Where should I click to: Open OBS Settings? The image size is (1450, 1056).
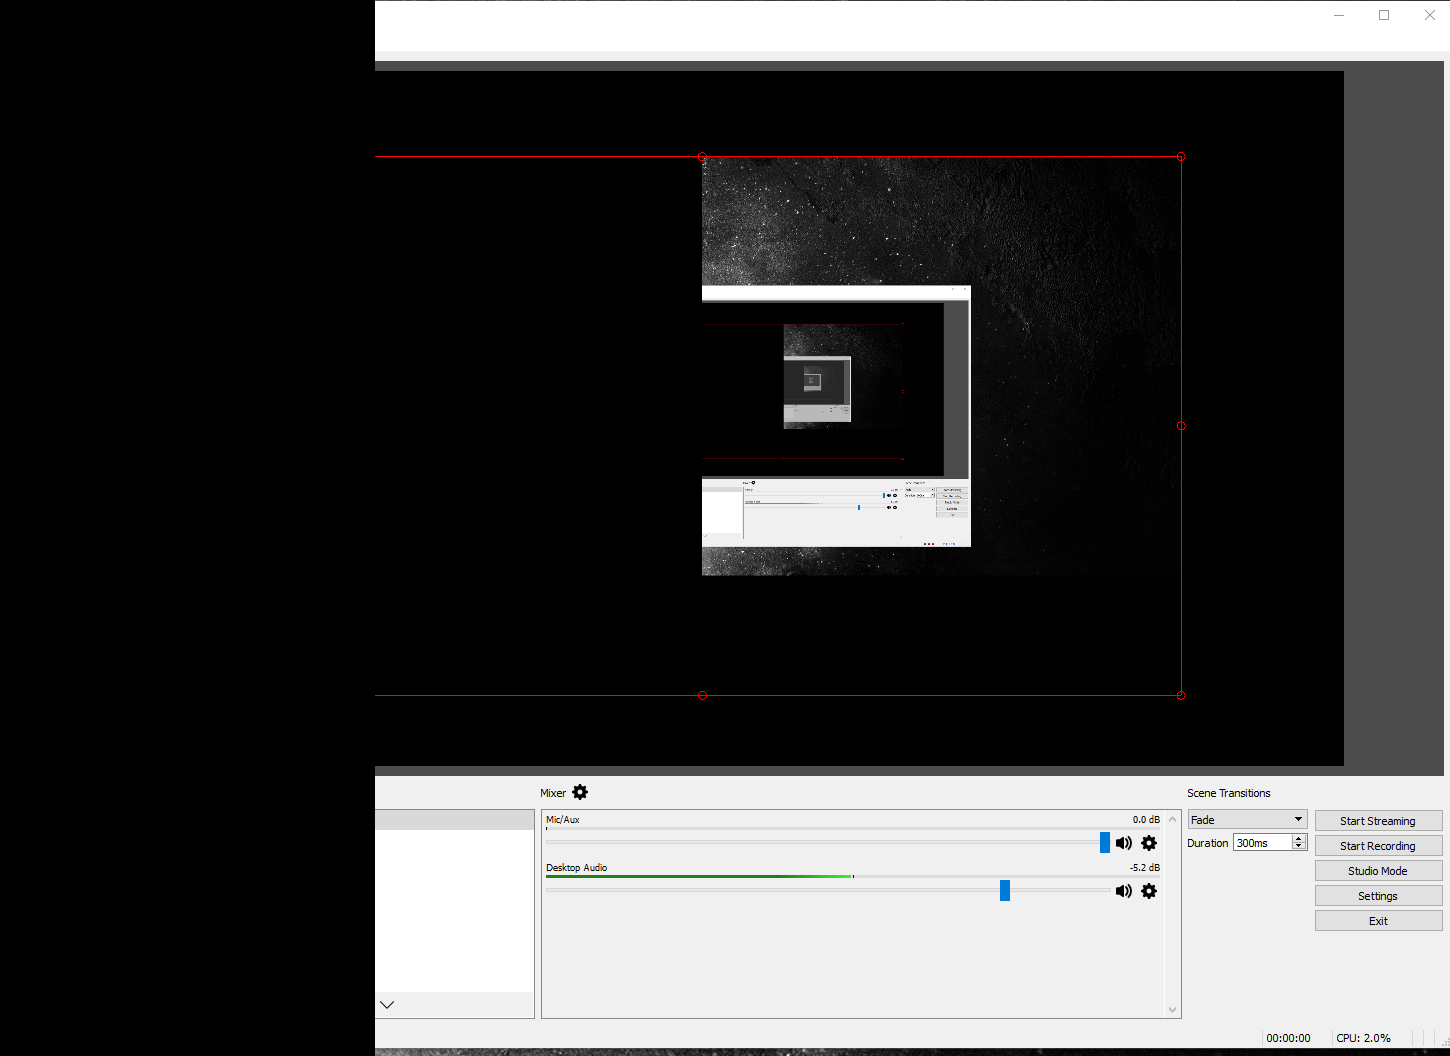(1378, 896)
